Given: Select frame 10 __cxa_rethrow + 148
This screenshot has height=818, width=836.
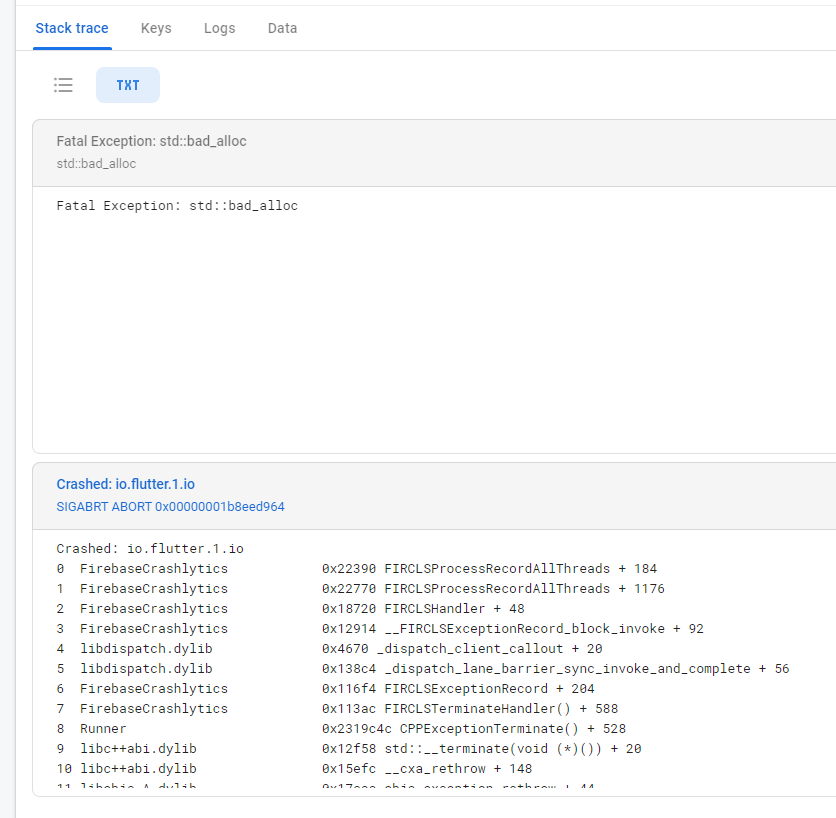Looking at the screenshot, I should click(294, 769).
